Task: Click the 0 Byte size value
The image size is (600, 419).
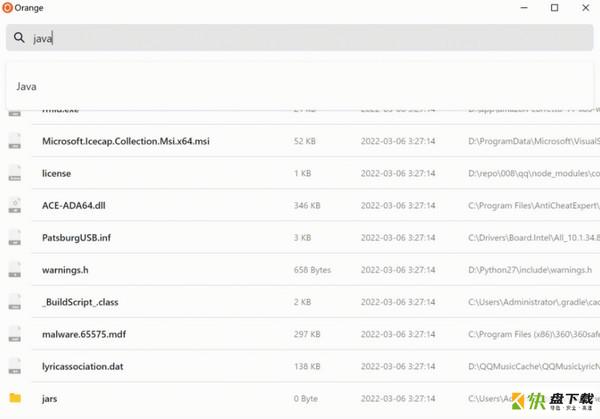Action: click(306, 398)
